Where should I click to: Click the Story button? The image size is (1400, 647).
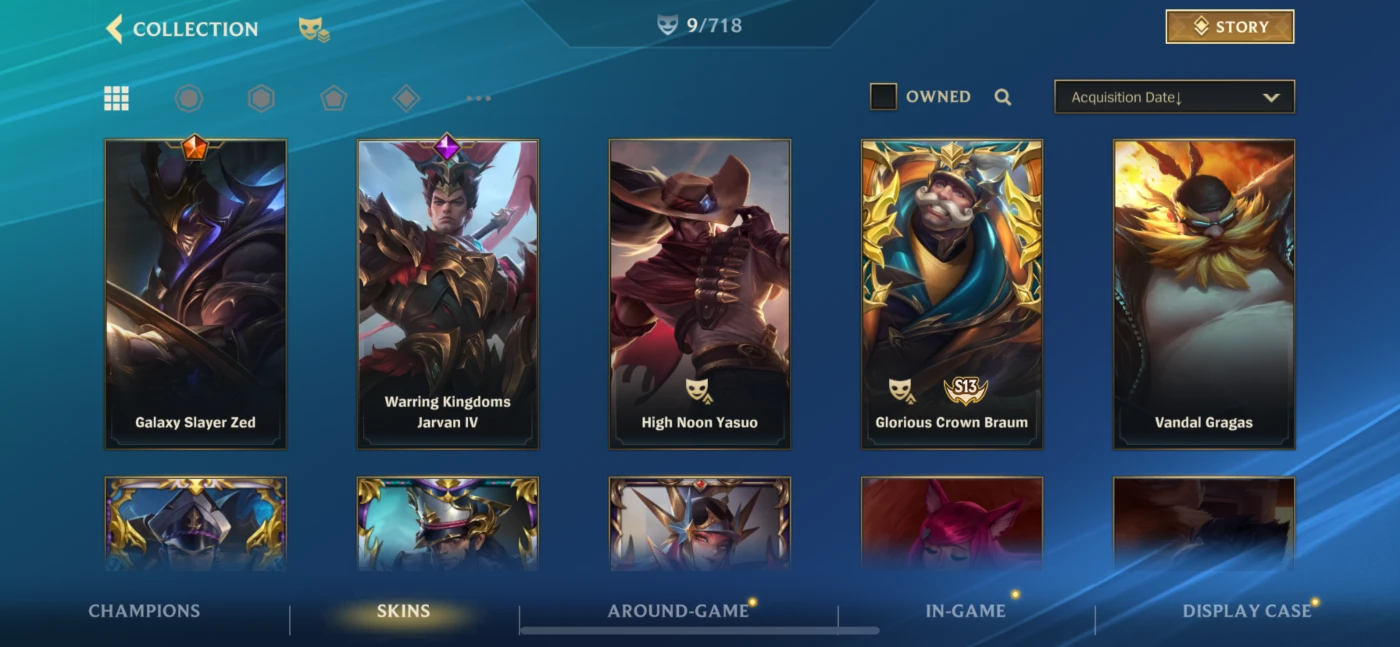[x=1230, y=27]
